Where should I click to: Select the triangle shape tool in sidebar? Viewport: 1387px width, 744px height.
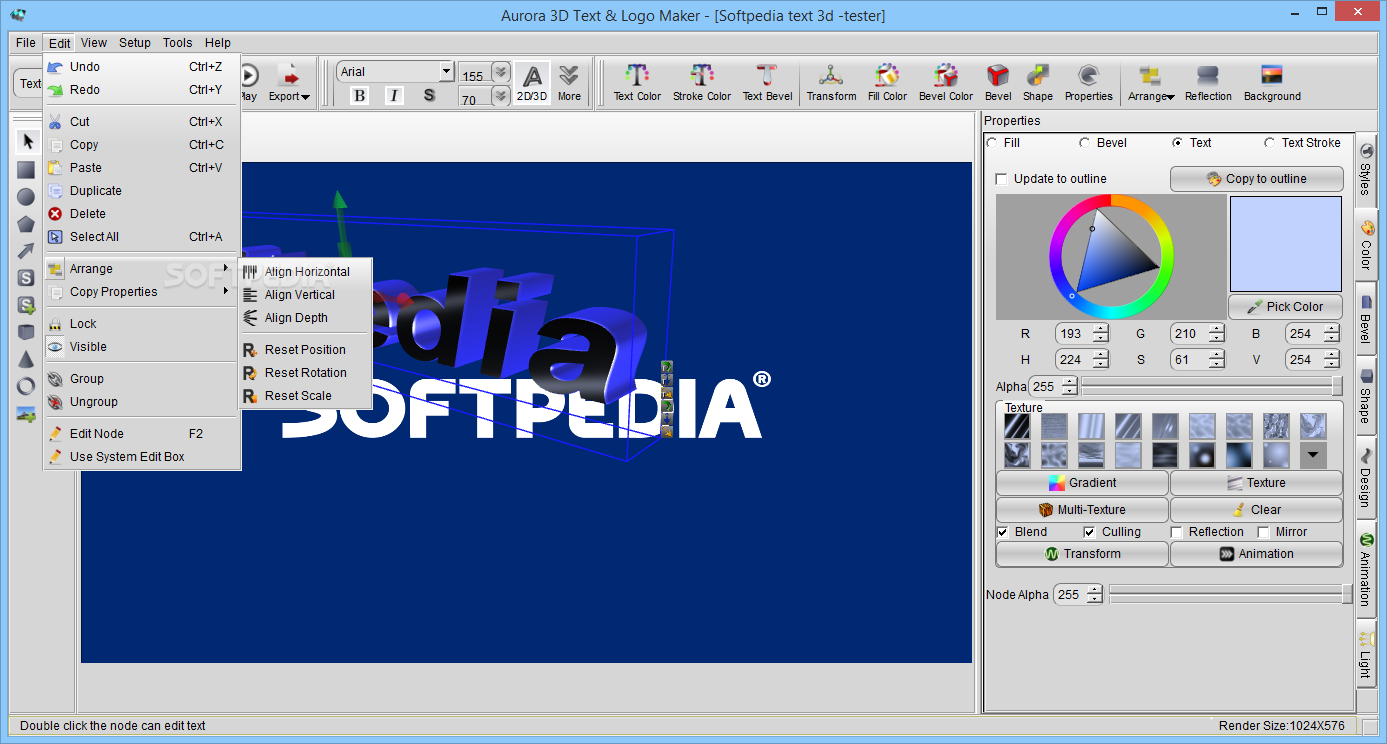27,359
